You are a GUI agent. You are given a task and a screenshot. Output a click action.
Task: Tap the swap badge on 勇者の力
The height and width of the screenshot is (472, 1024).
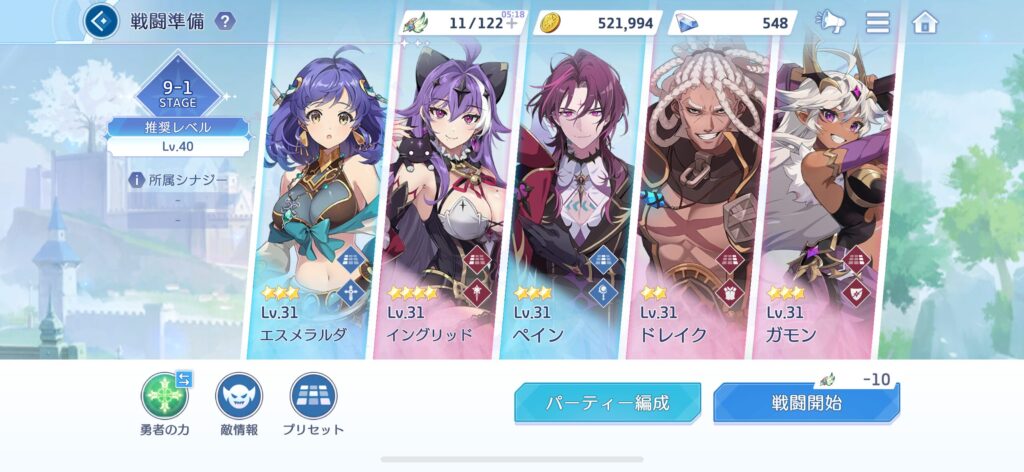184,379
